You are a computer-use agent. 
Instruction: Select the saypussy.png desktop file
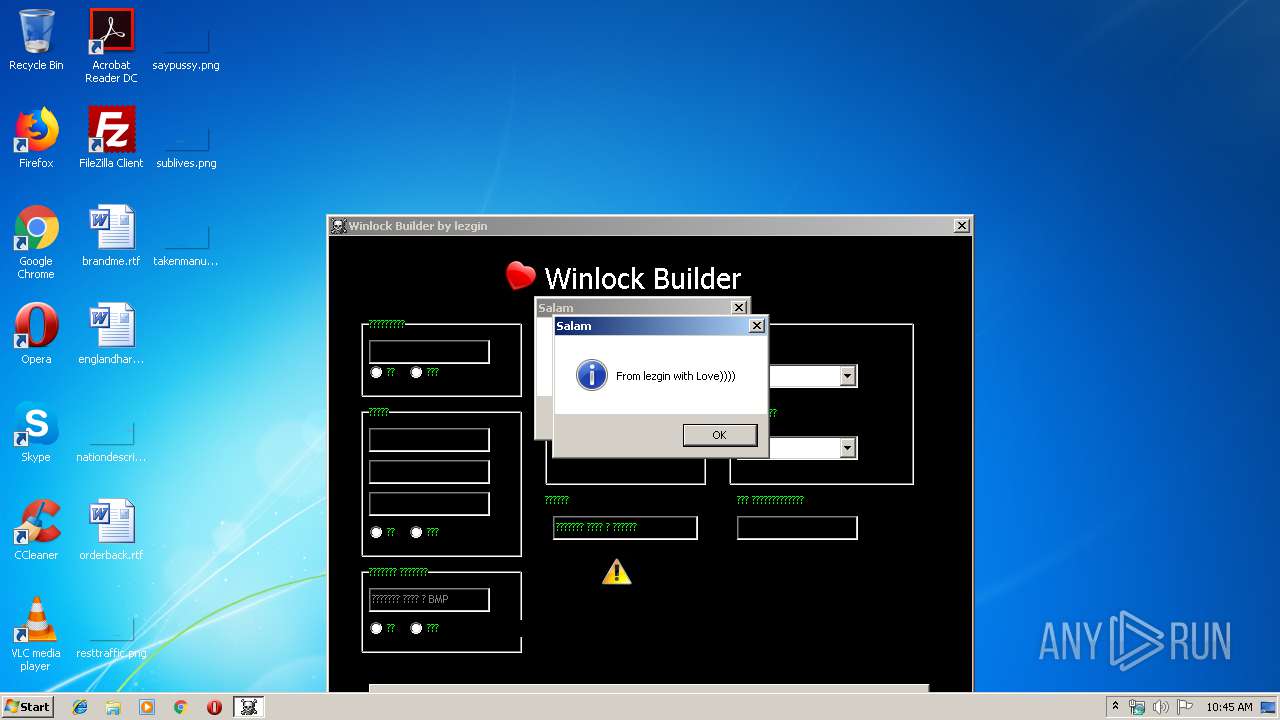[186, 41]
